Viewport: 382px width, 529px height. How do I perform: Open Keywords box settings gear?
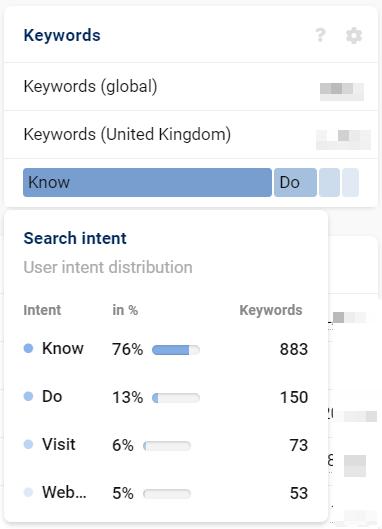click(x=354, y=35)
